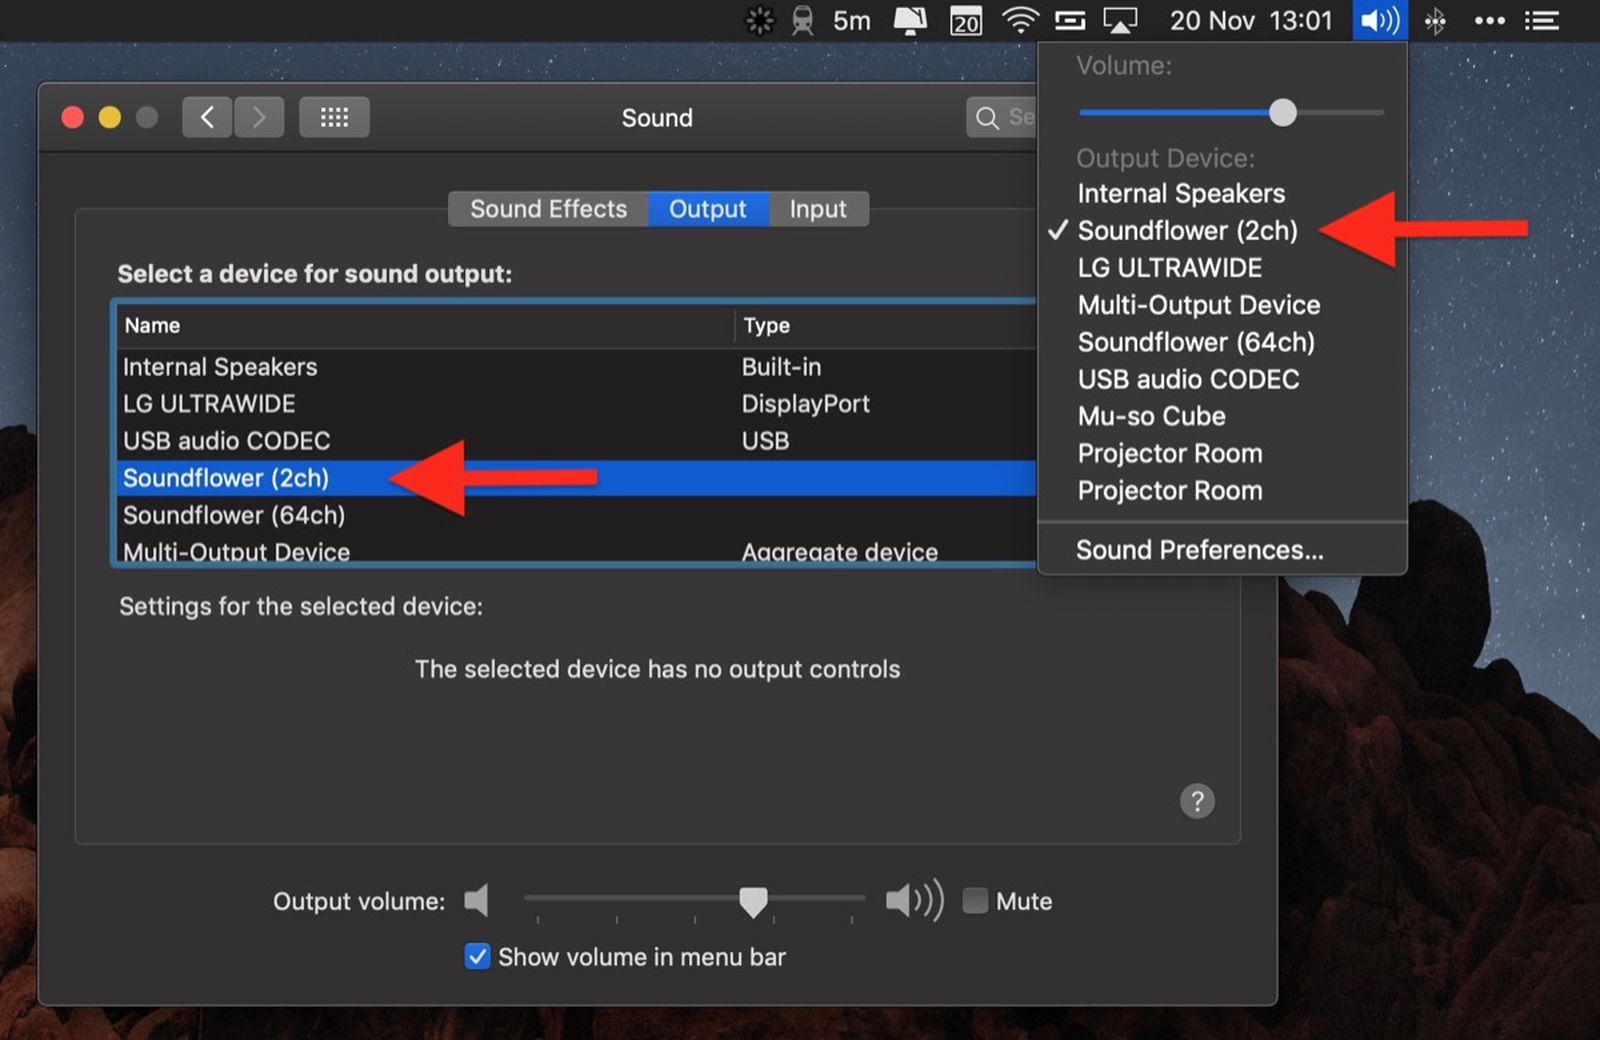
Task: Enable the Mute checkbox
Action: 975,901
